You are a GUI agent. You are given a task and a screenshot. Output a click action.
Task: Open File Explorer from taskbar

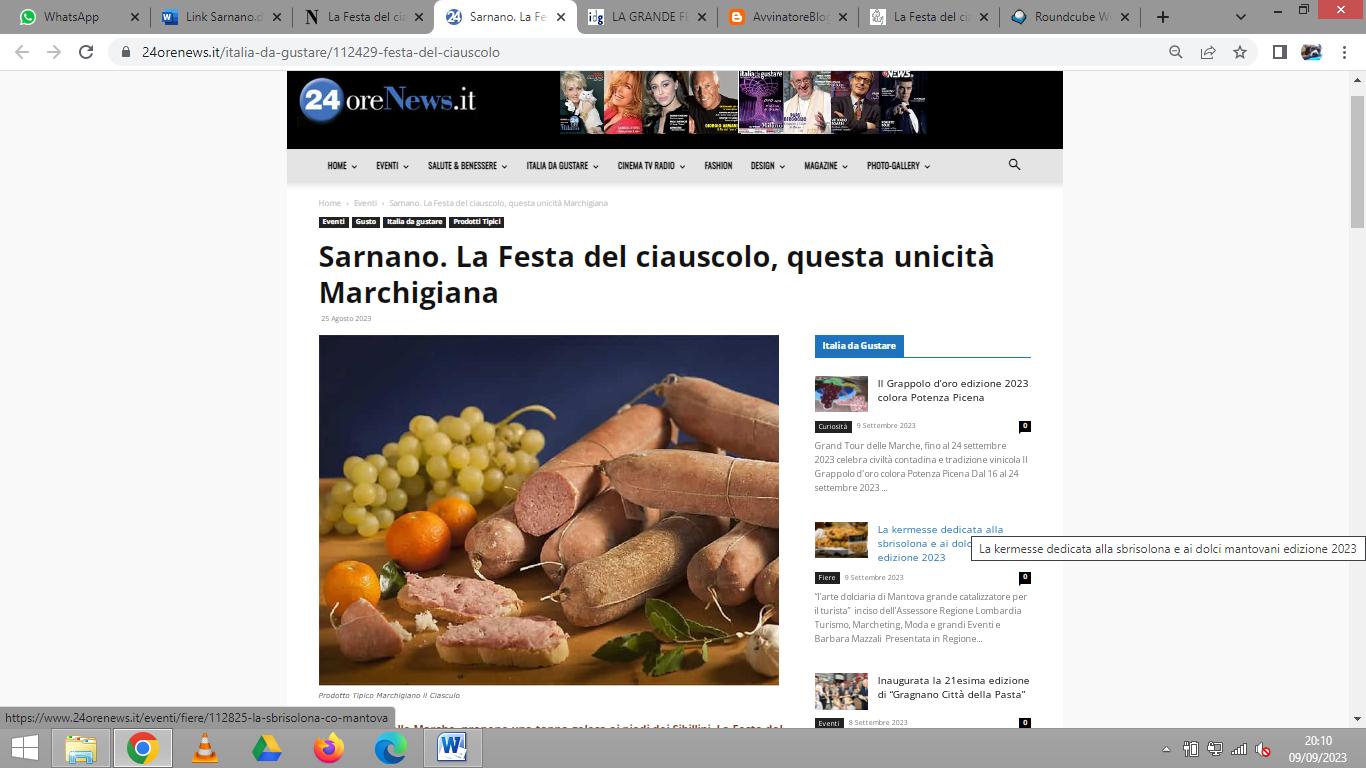81,748
